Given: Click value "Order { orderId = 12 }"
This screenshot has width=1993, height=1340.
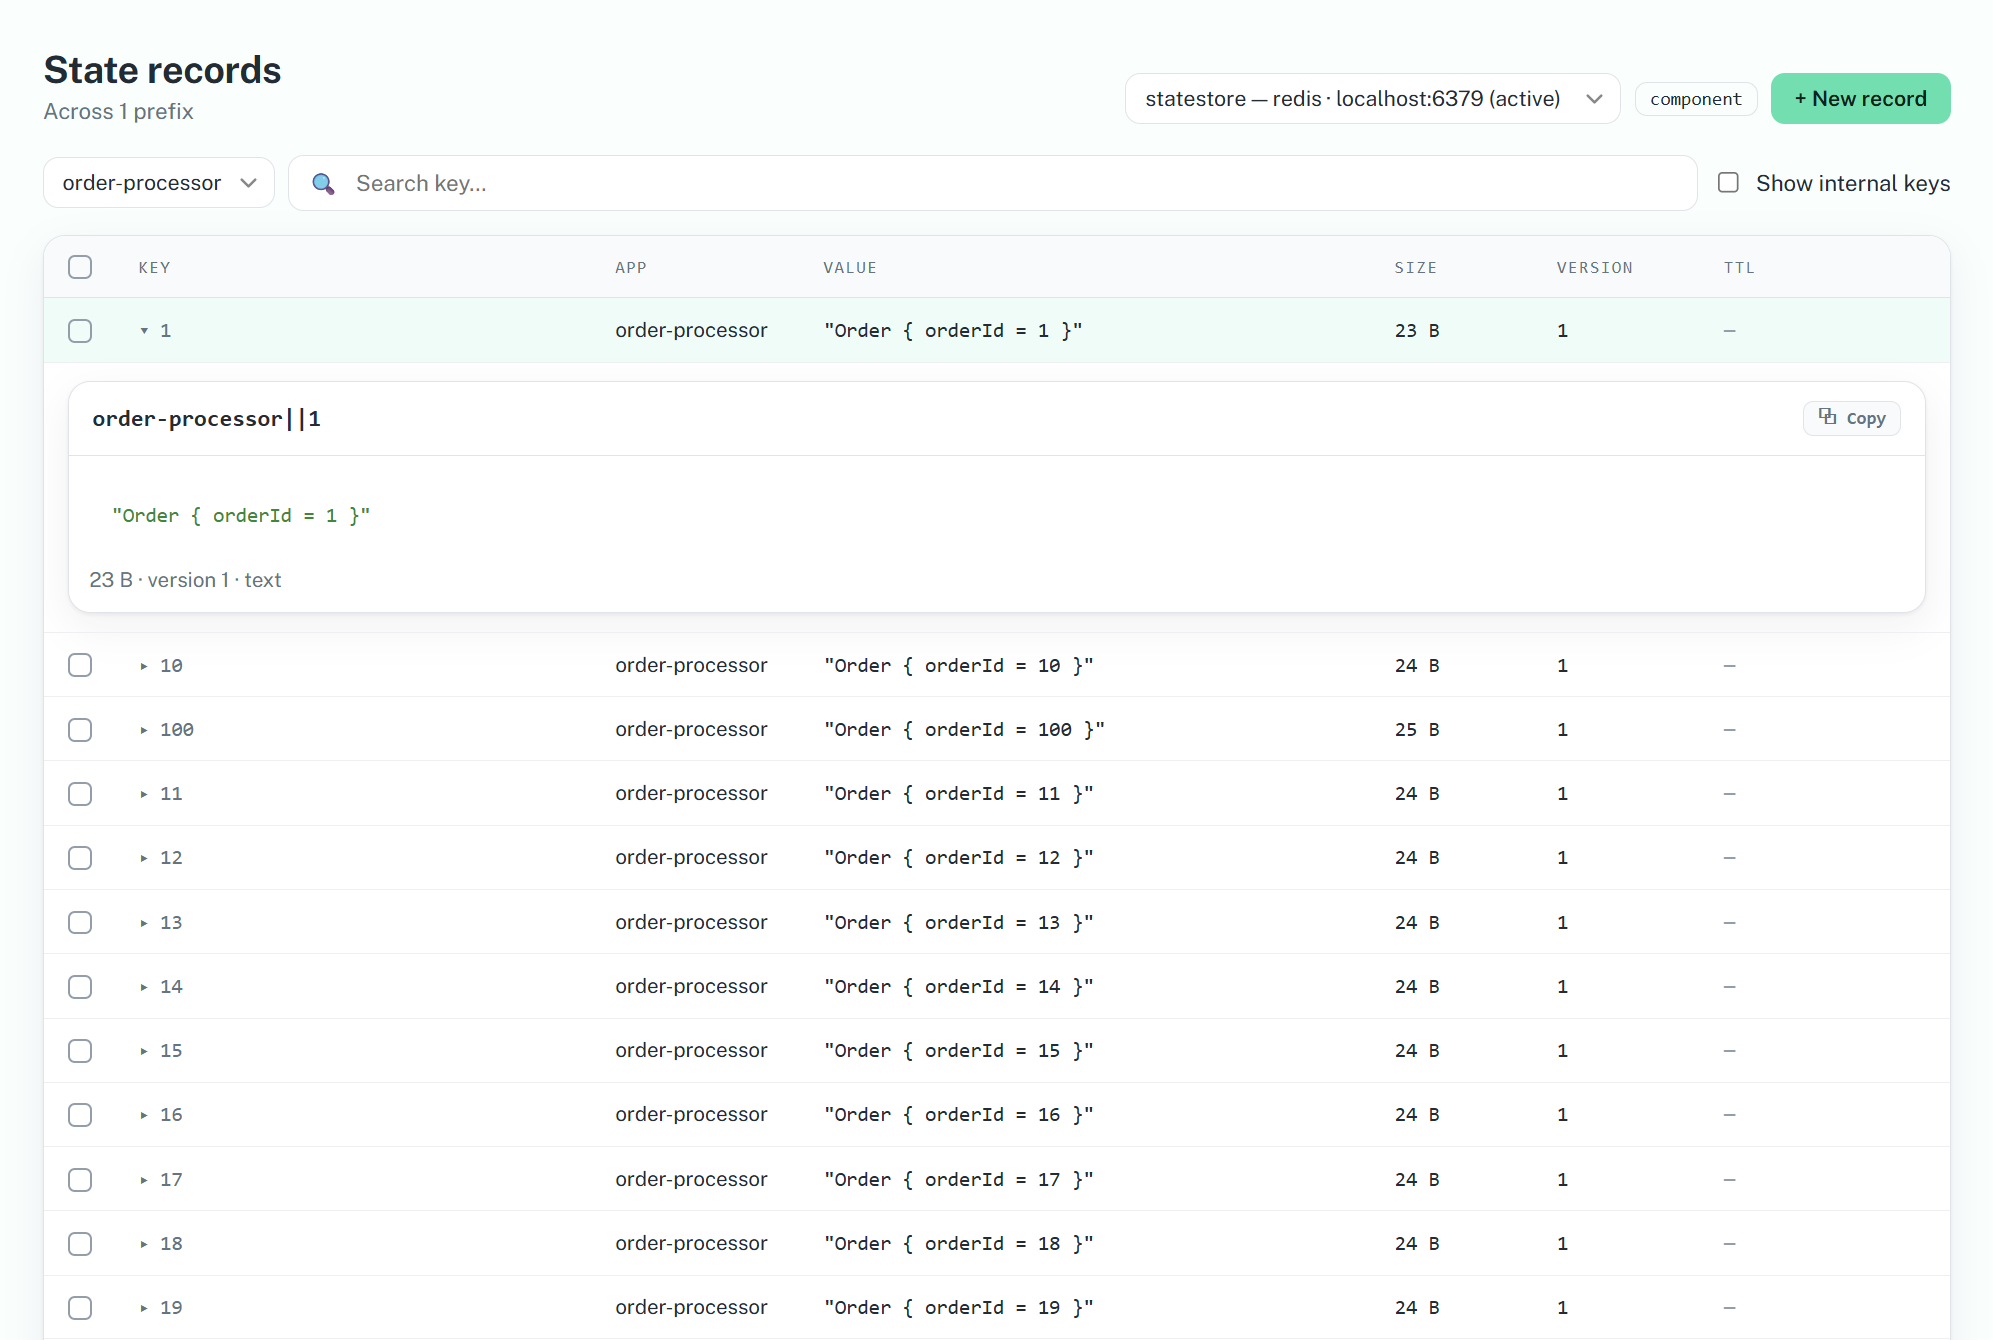Looking at the screenshot, I should point(958,858).
